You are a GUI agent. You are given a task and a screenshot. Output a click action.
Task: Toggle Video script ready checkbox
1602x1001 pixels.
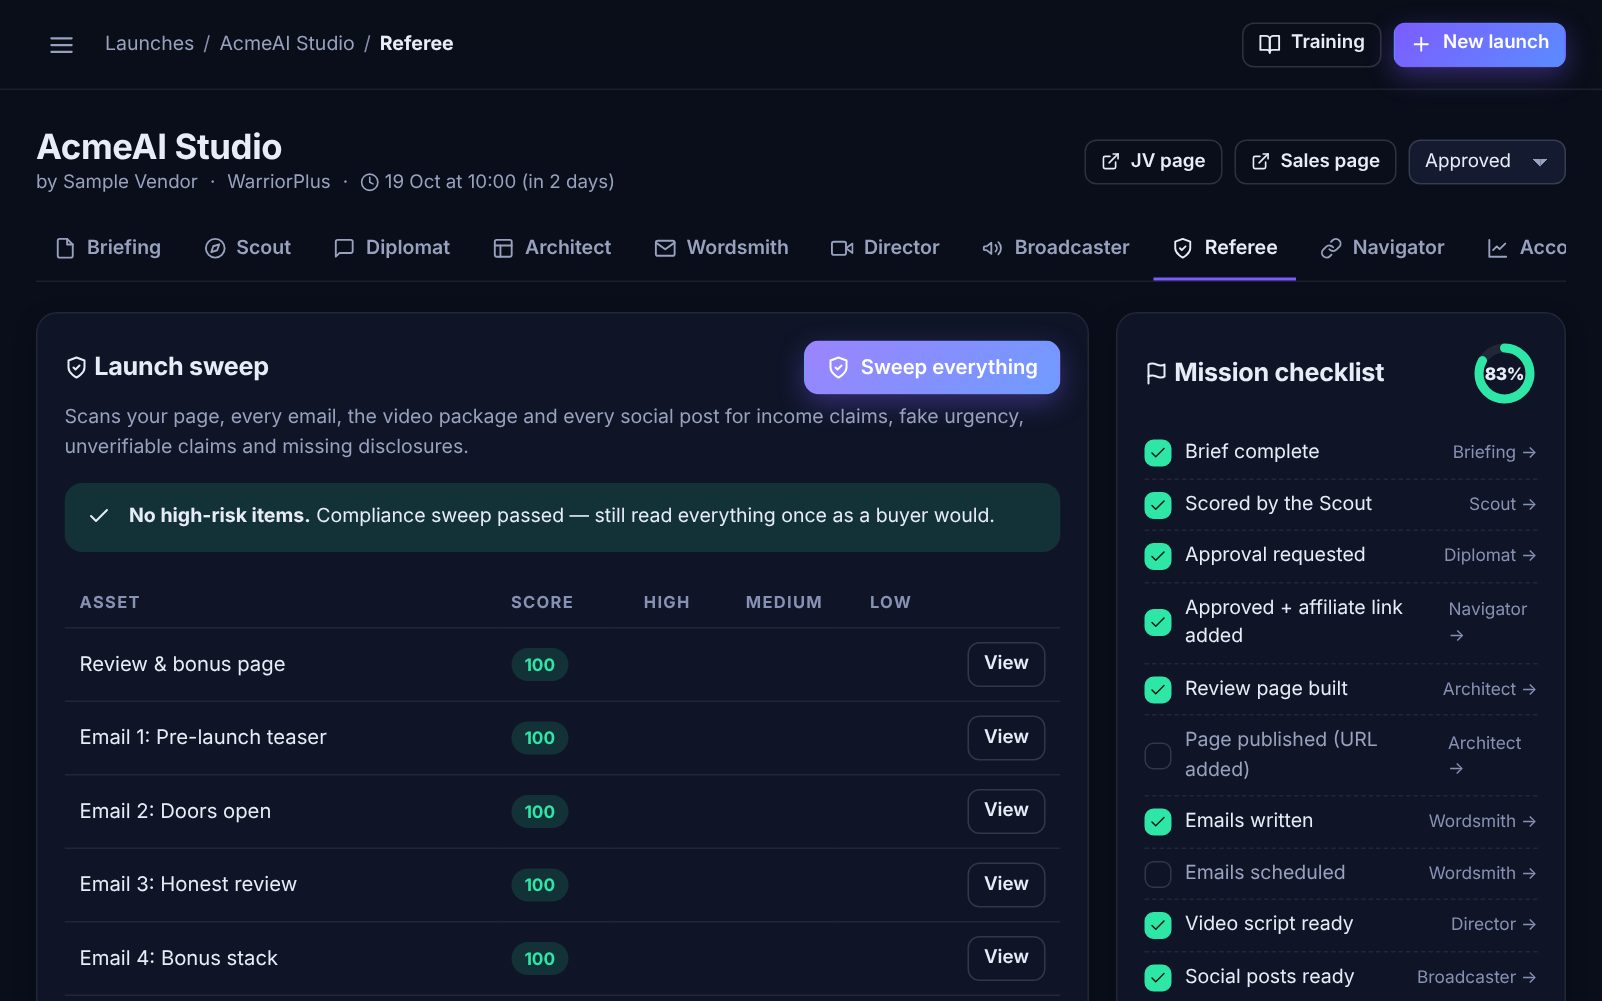1158,925
